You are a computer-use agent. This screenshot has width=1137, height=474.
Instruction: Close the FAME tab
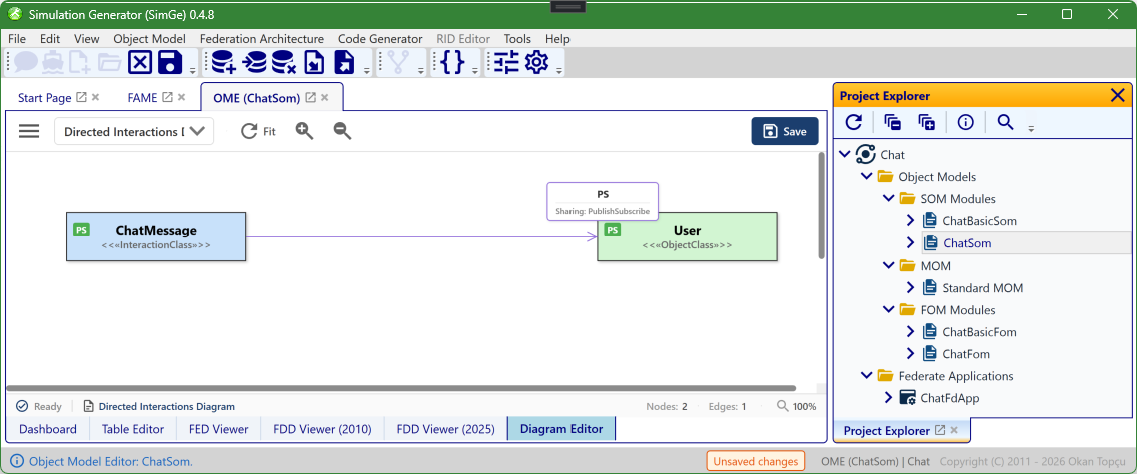pyautogui.click(x=181, y=97)
